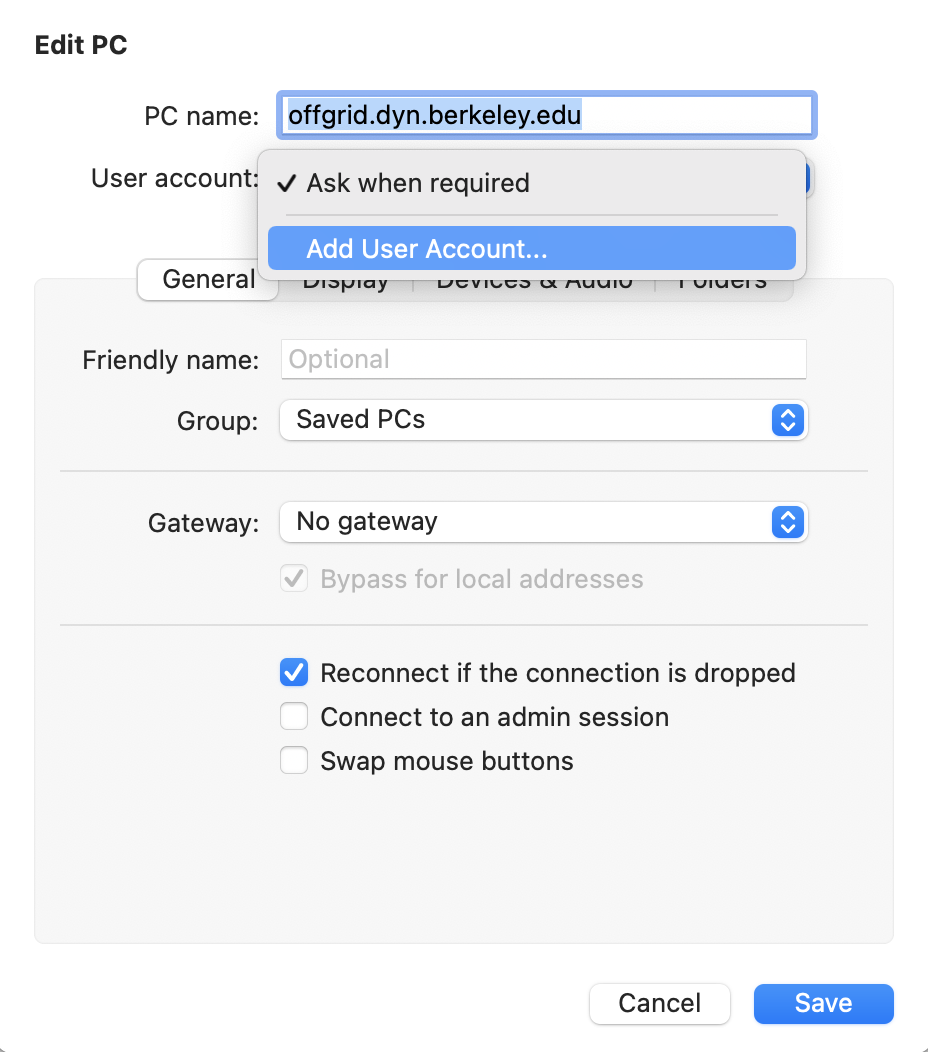928x1052 pixels.
Task: Click the Gateway popup chevron arrows icon
Action: (788, 522)
